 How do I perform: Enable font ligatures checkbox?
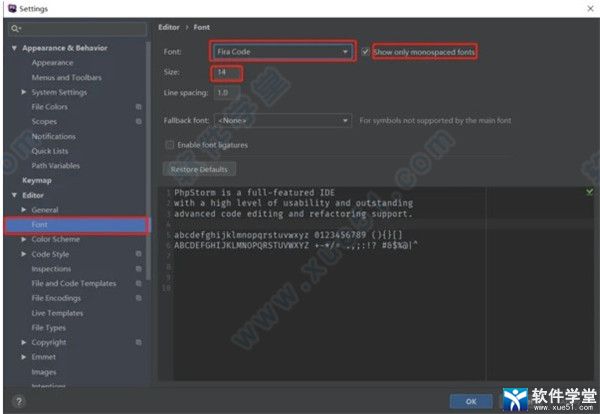click(169, 145)
